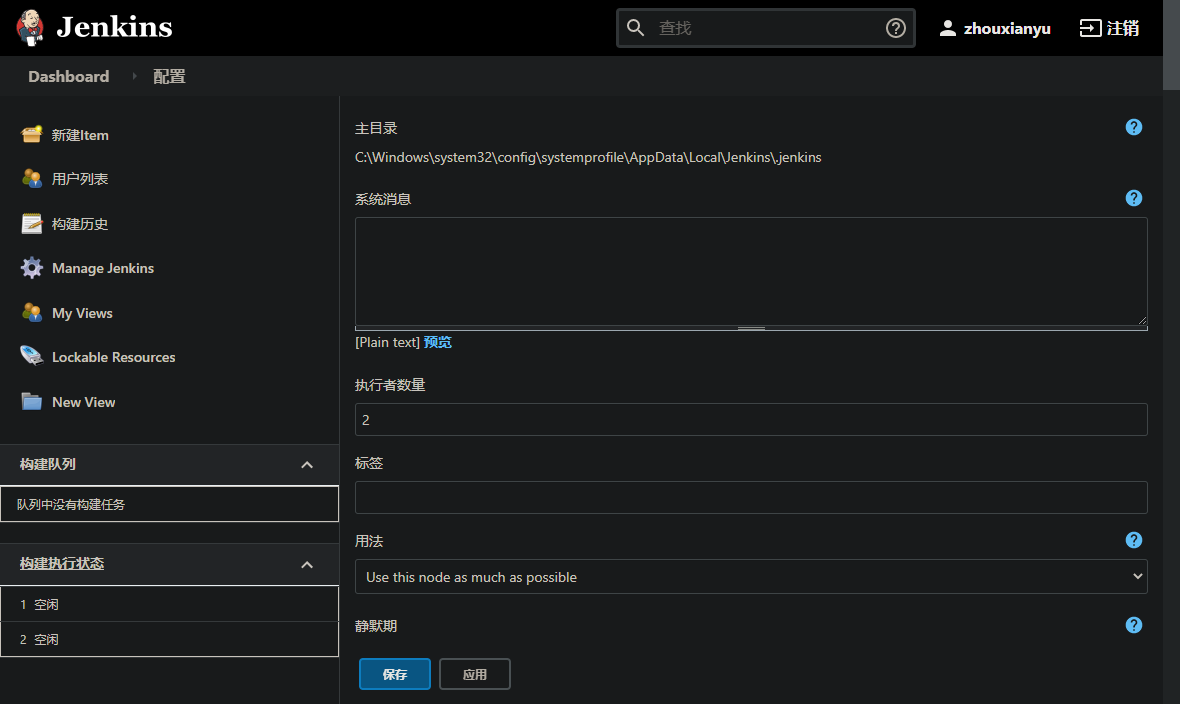Image resolution: width=1180 pixels, height=704 pixels.
Task: Open Lockable Resources sidebar link
Action: coord(114,357)
